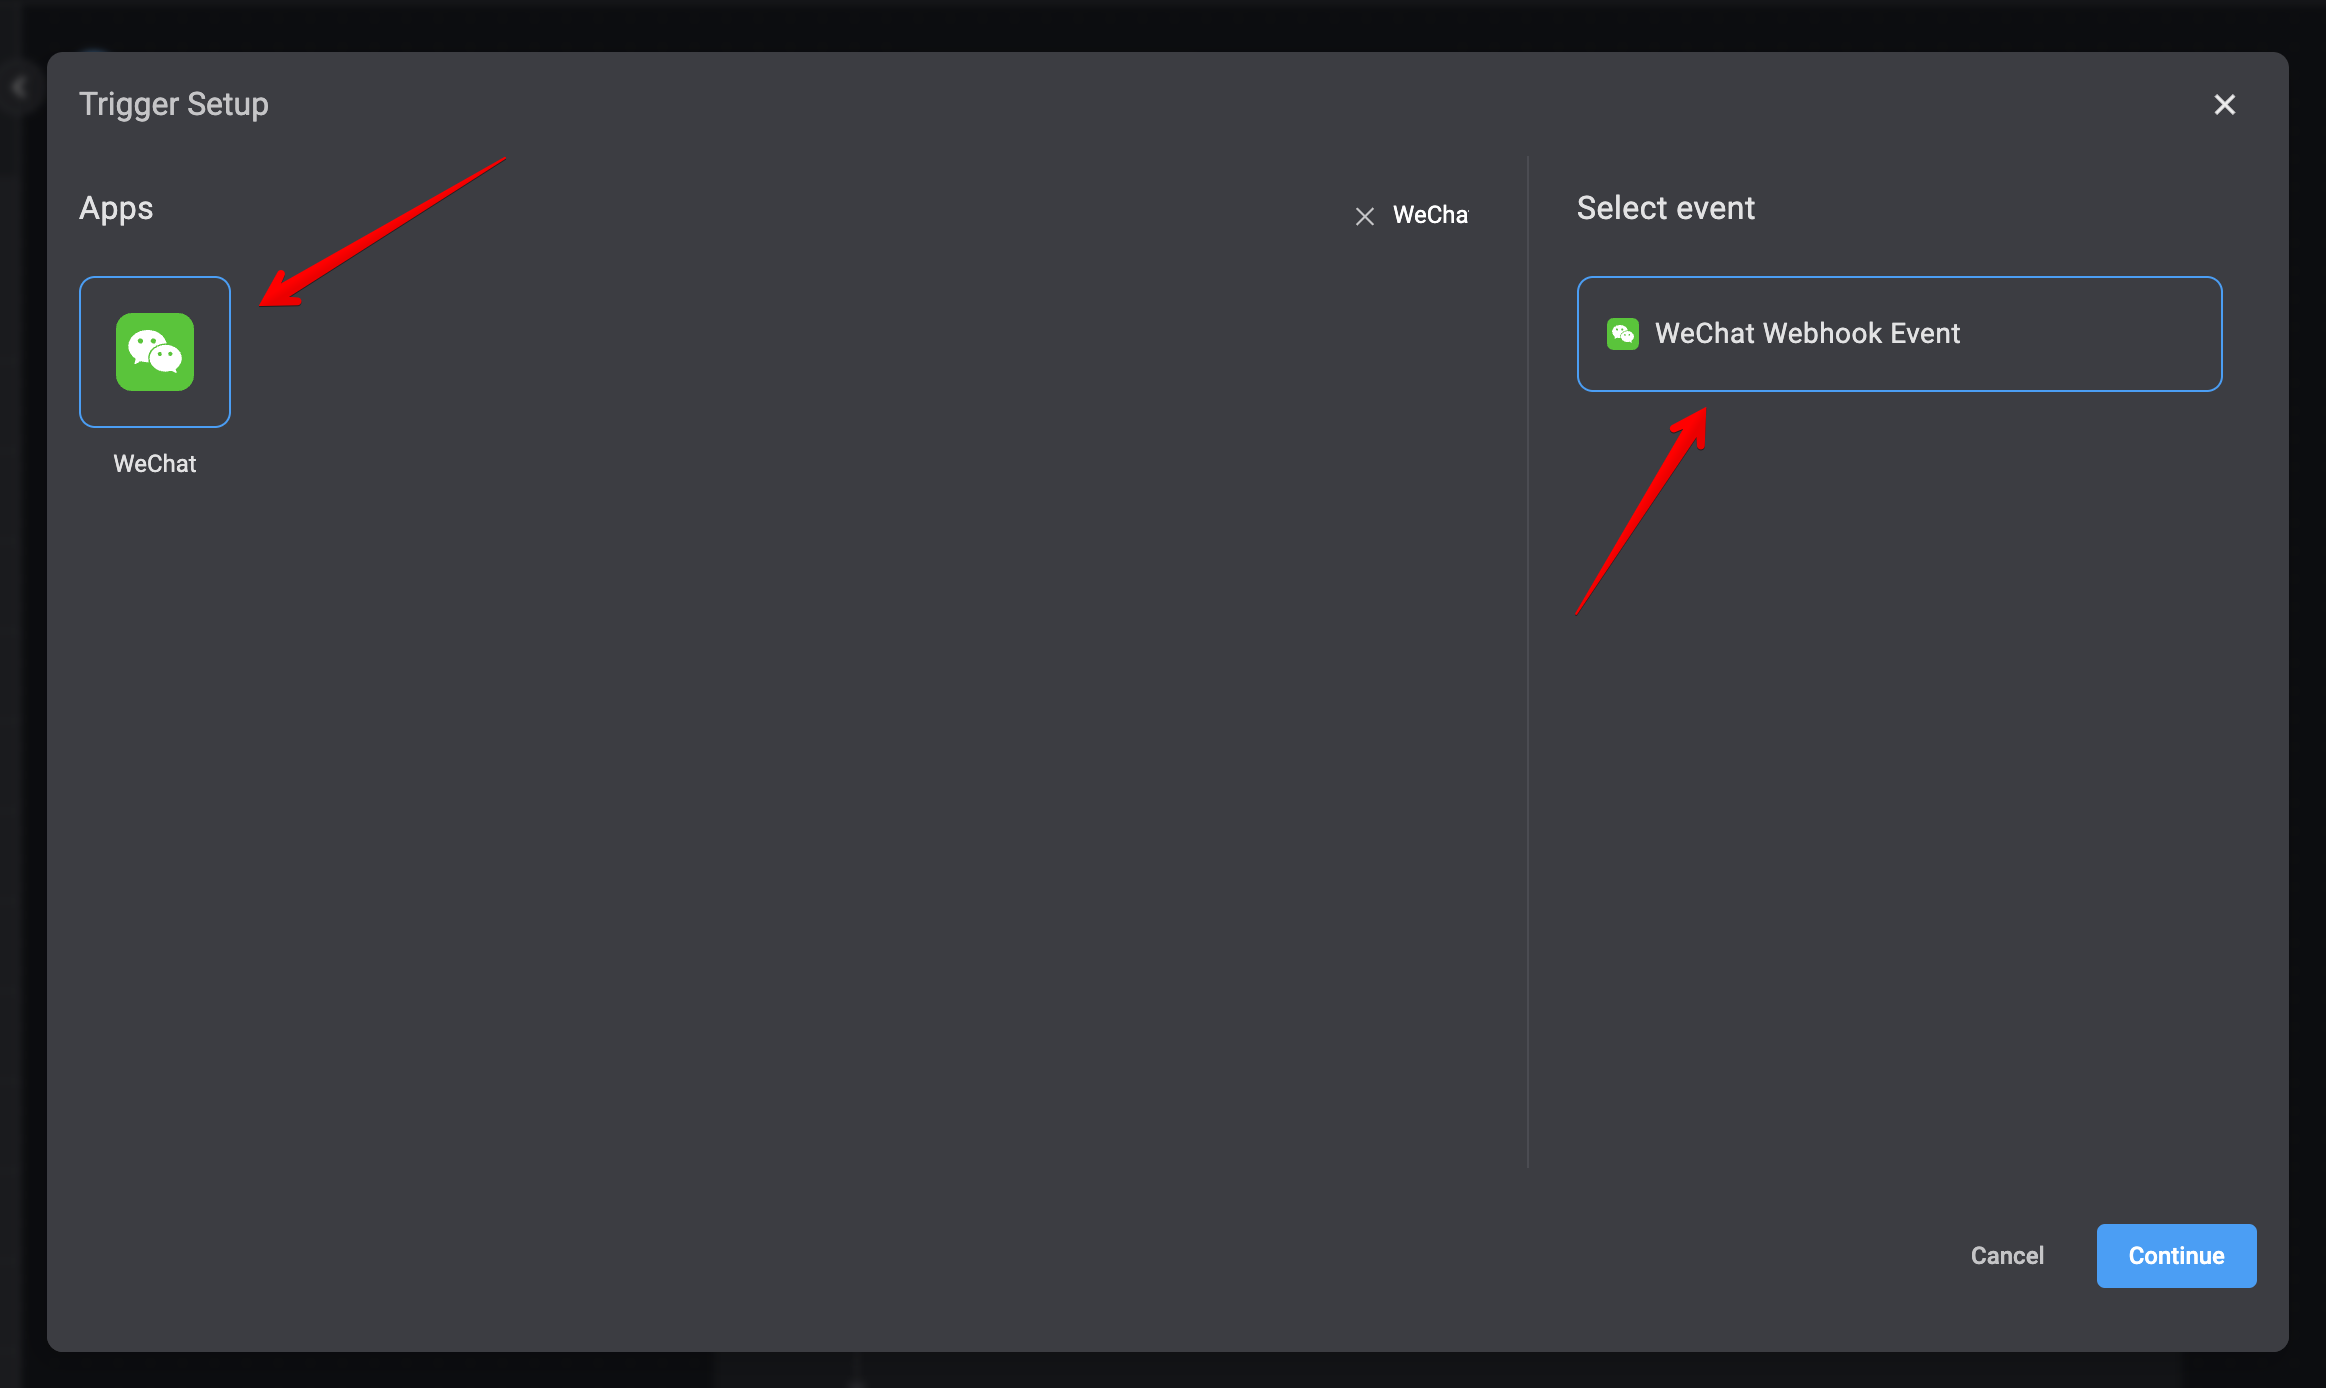
Task: Click the Select event header
Action: click(1665, 208)
